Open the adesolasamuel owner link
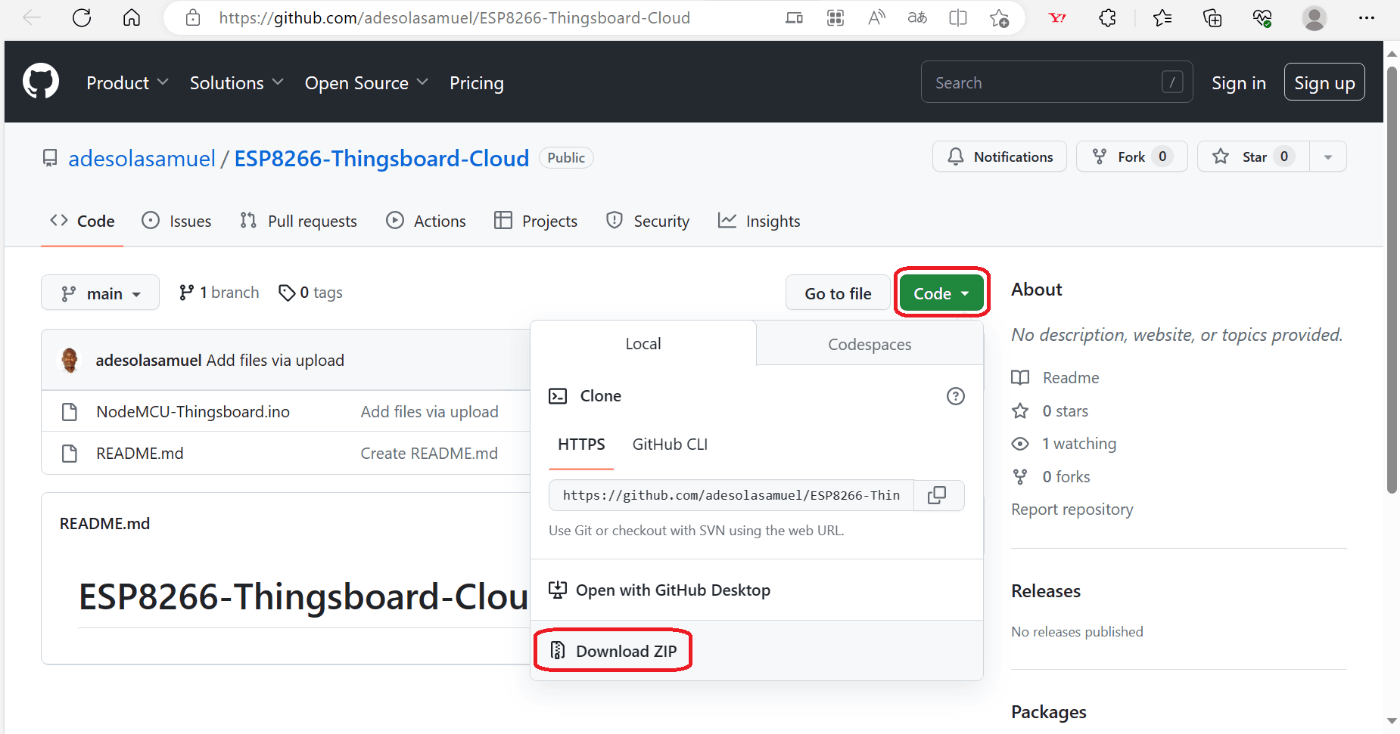This screenshot has height=734, width=1400. [142, 158]
